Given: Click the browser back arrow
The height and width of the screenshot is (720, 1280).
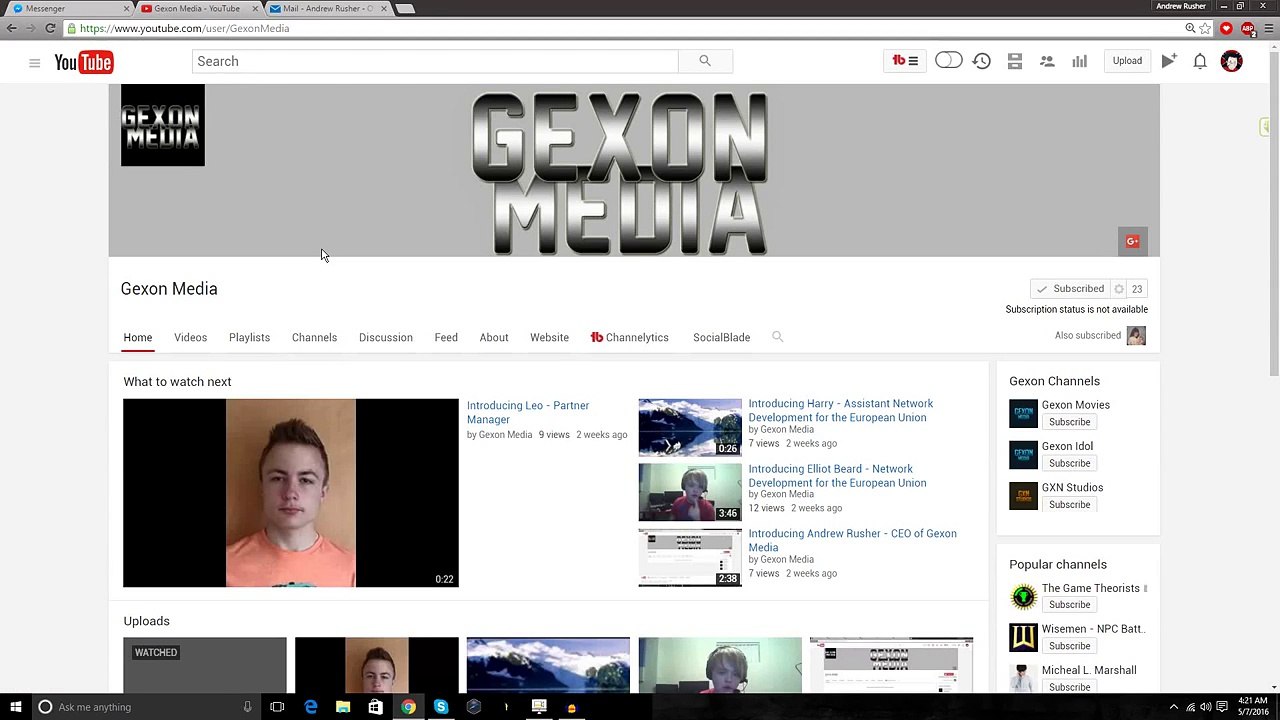Looking at the screenshot, I should [12, 28].
